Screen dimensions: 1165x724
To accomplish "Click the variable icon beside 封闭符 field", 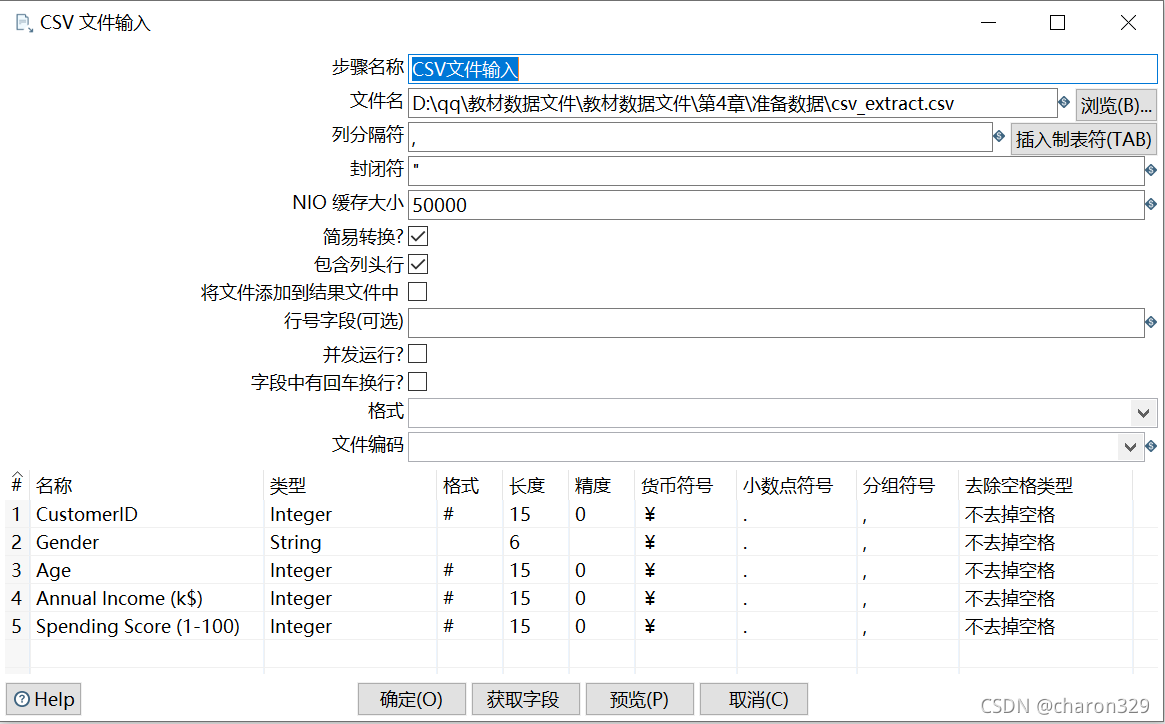I will [1150, 170].
